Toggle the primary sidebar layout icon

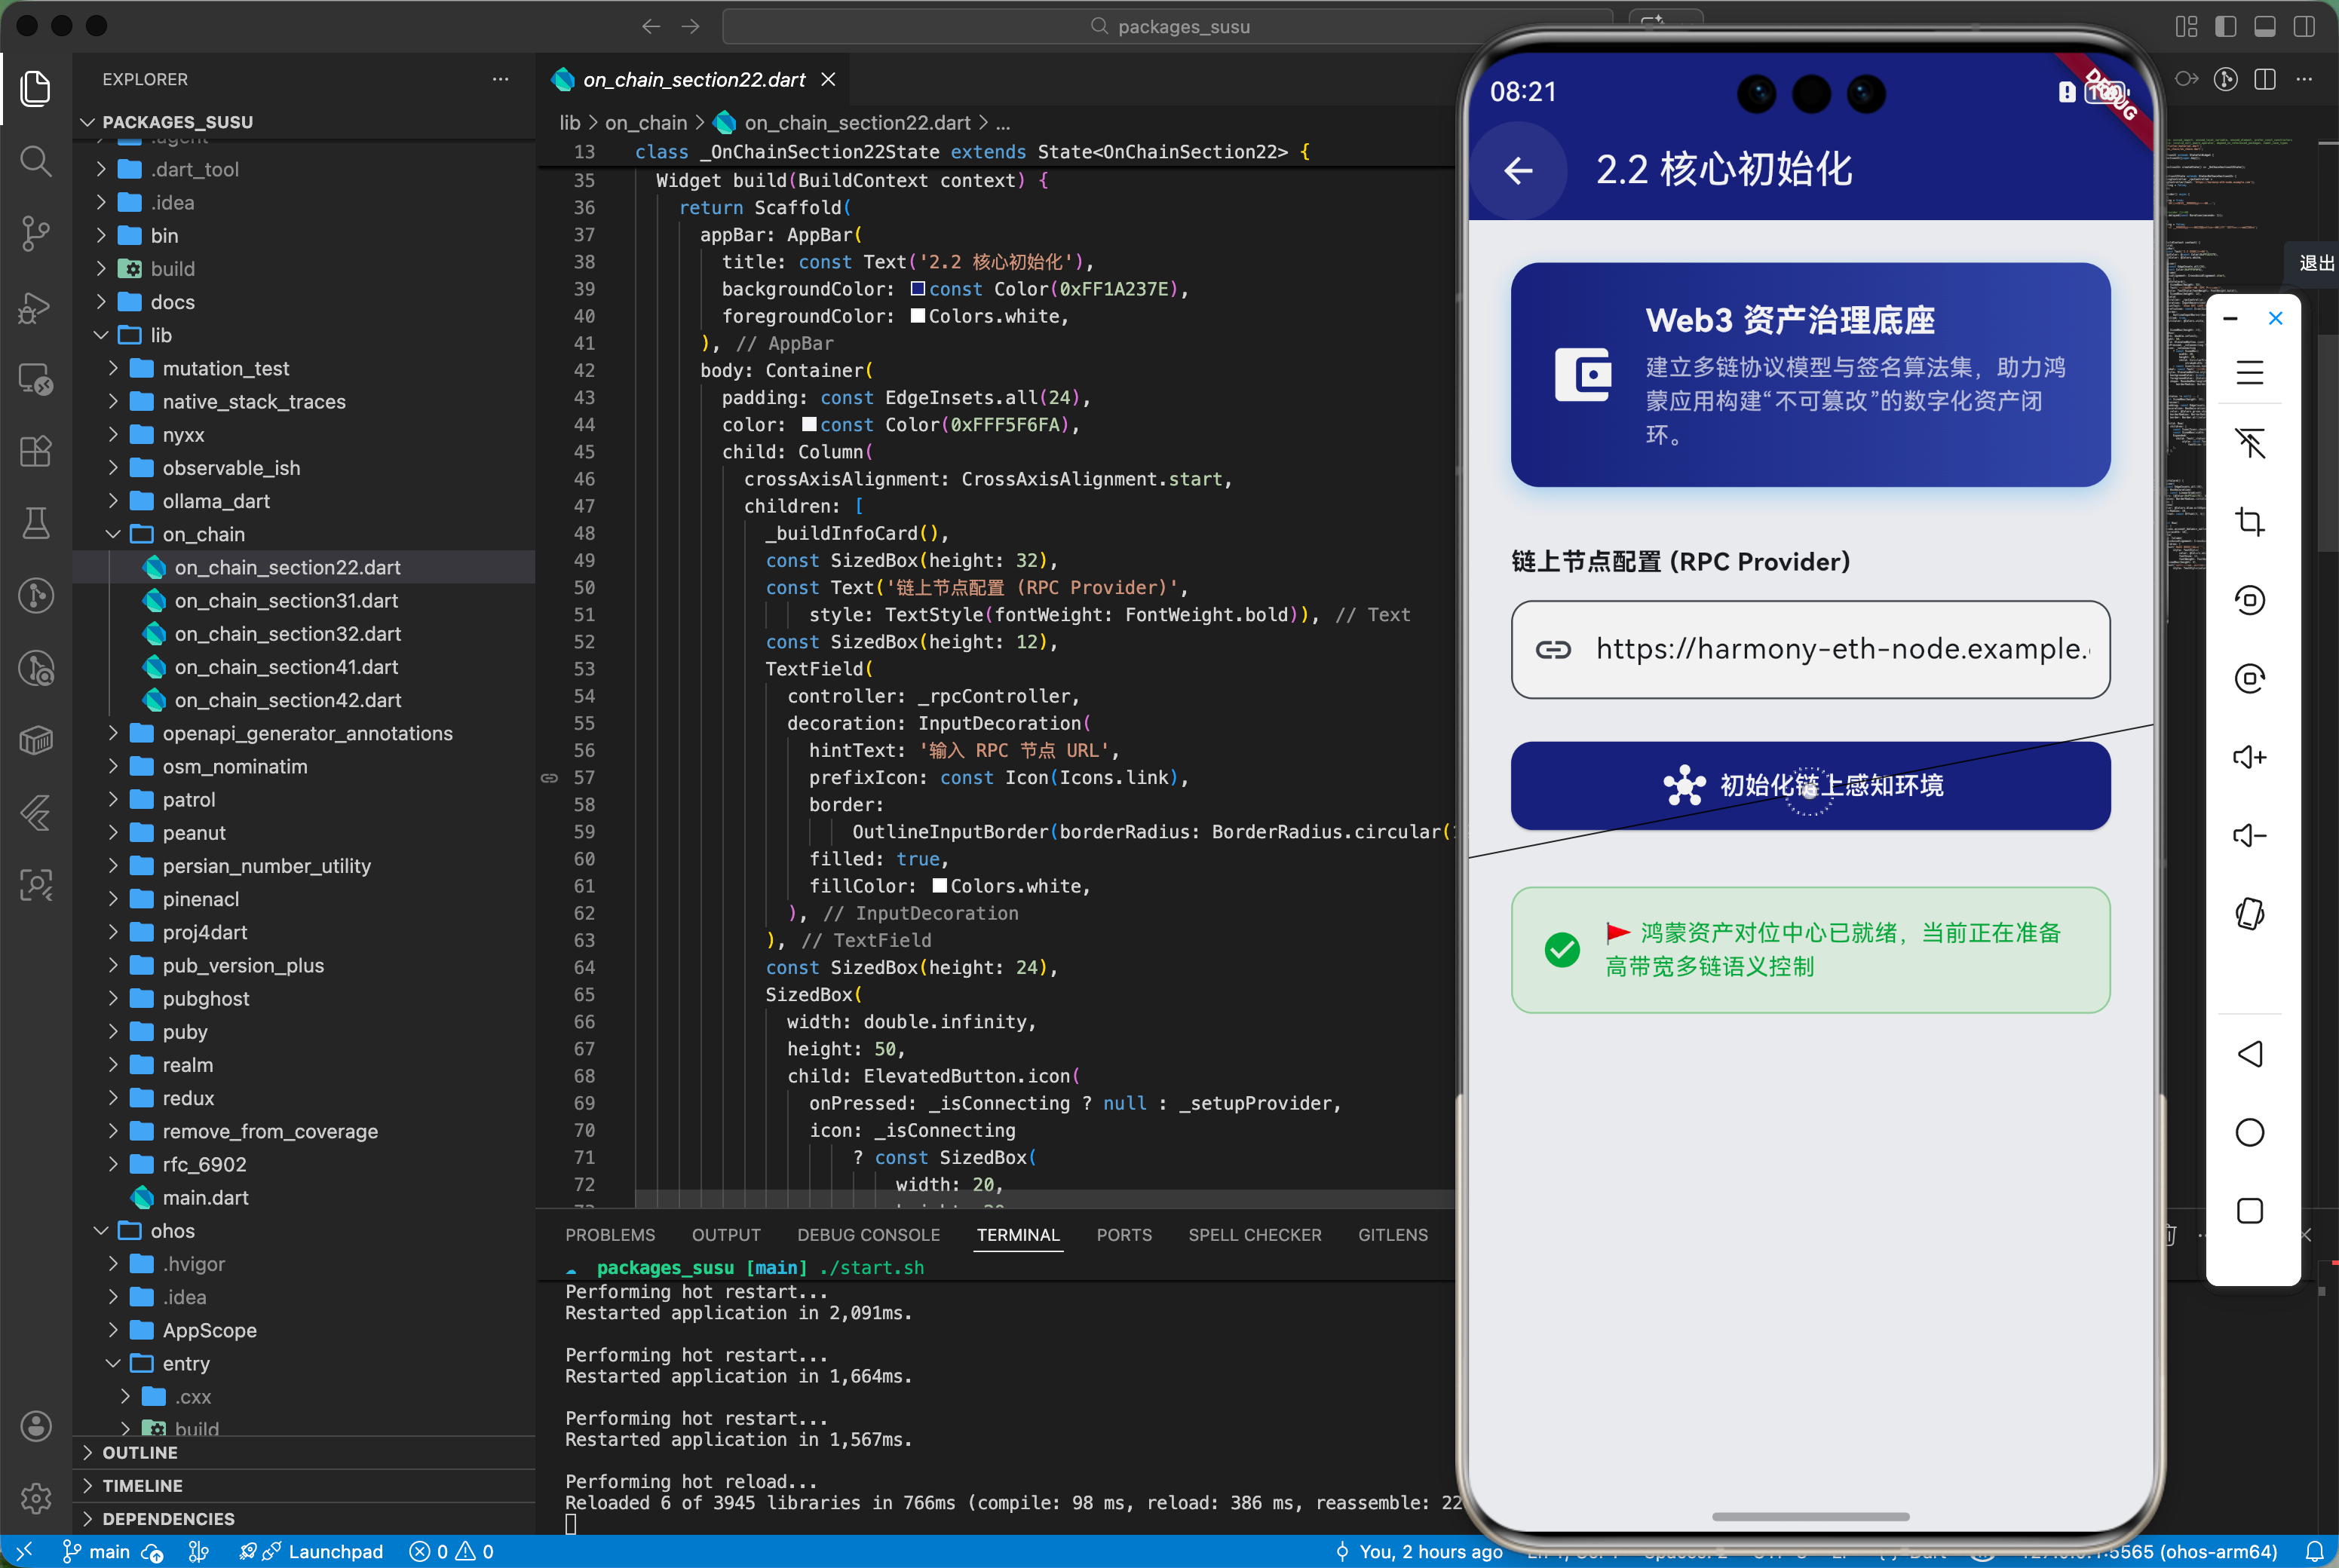2225,27
